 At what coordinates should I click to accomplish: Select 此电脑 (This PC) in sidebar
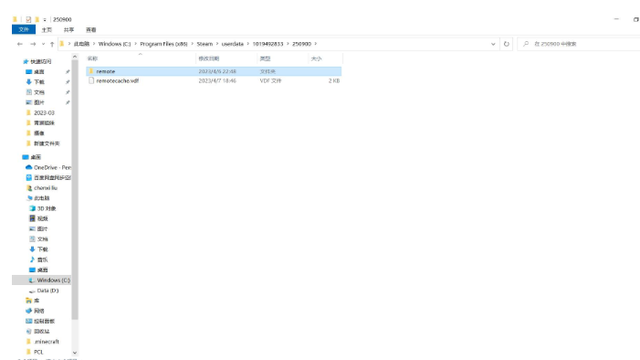42,198
